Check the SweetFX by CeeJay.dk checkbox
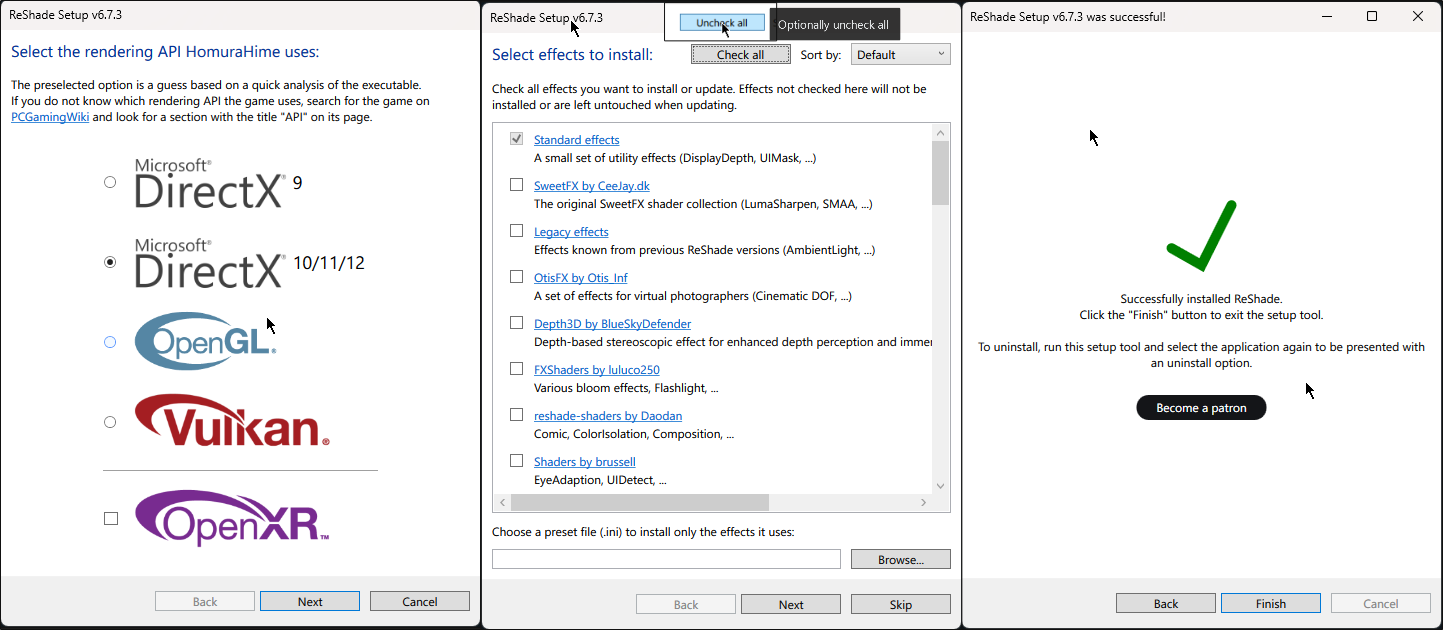The height and width of the screenshot is (630, 1443). (x=517, y=185)
